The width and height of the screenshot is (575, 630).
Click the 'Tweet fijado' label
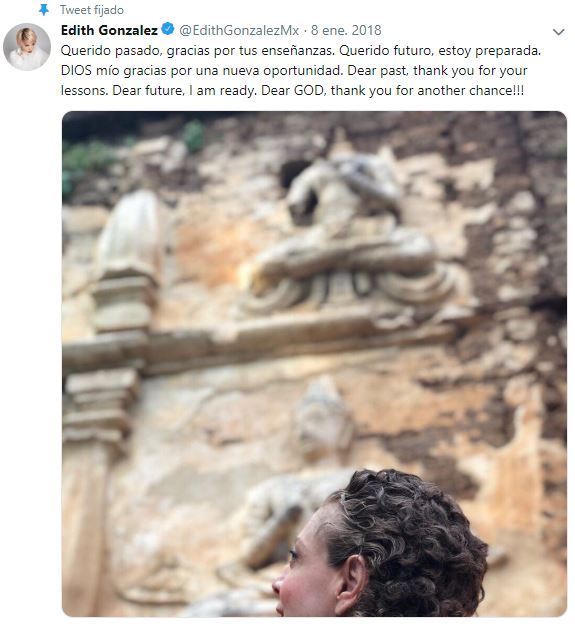92,10
